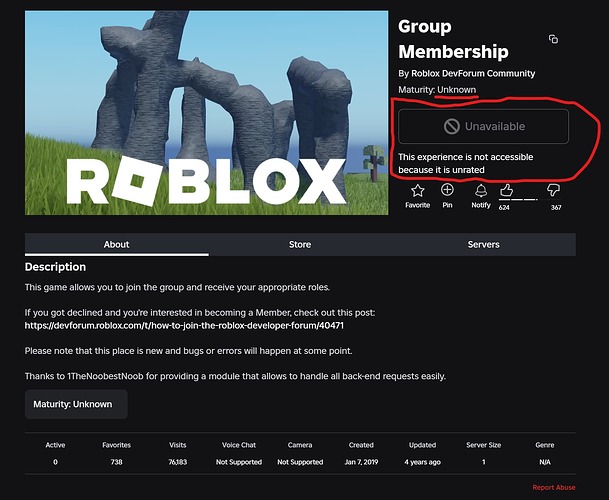The height and width of the screenshot is (500, 609).
Task: Click the Updated value 4 years ago
Action: pos(422,462)
